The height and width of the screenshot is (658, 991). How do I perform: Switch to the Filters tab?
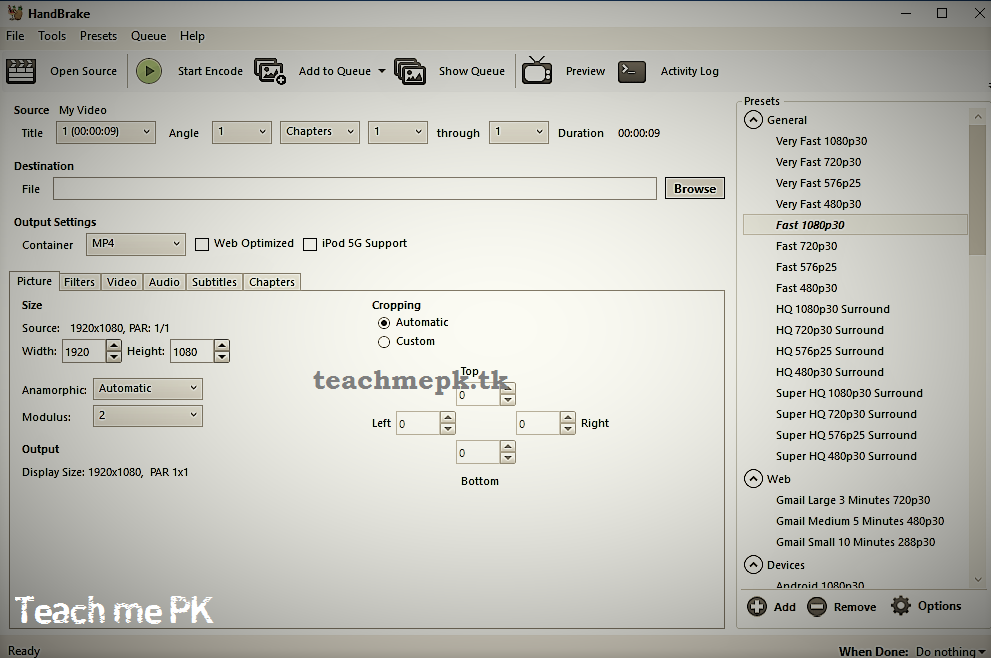(x=79, y=282)
